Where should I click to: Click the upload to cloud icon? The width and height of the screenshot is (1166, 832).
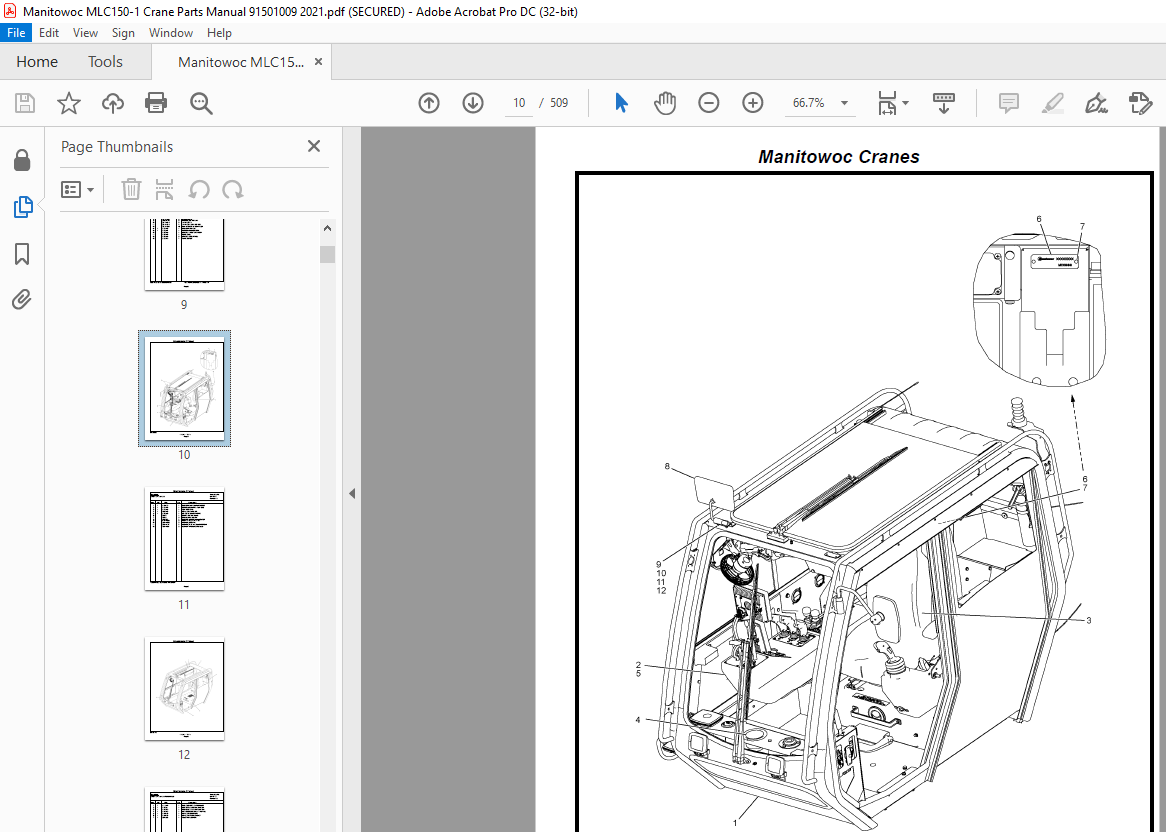coord(112,103)
